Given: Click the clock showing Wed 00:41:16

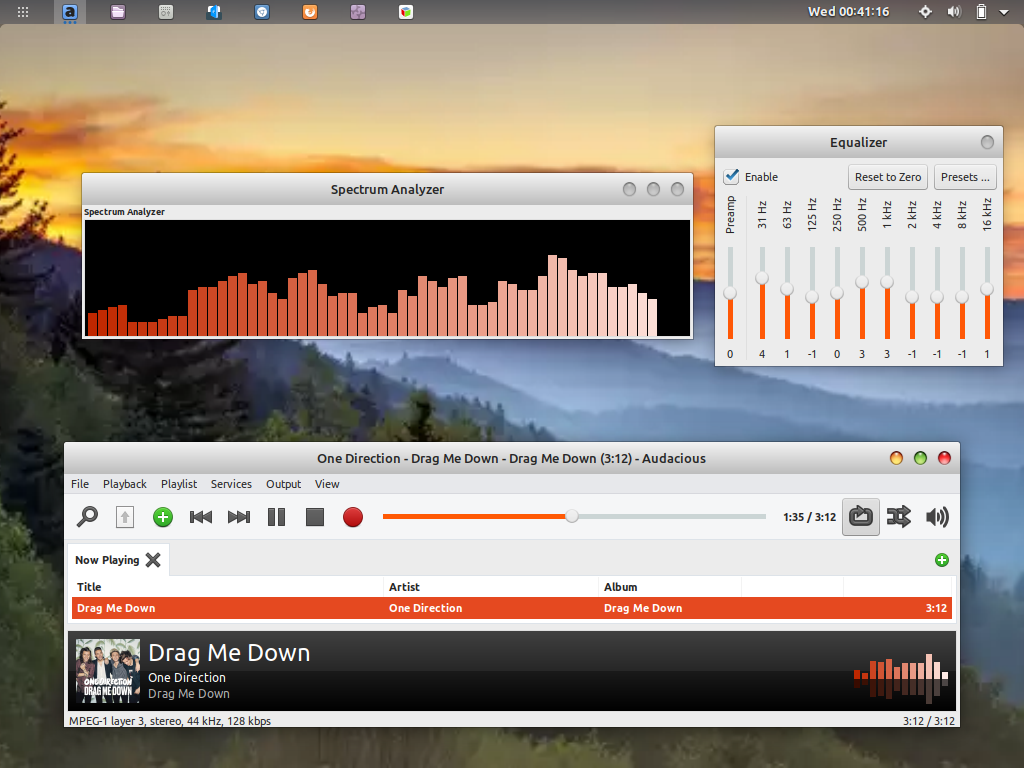Looking at the screenshot, I should click(848, 12).
